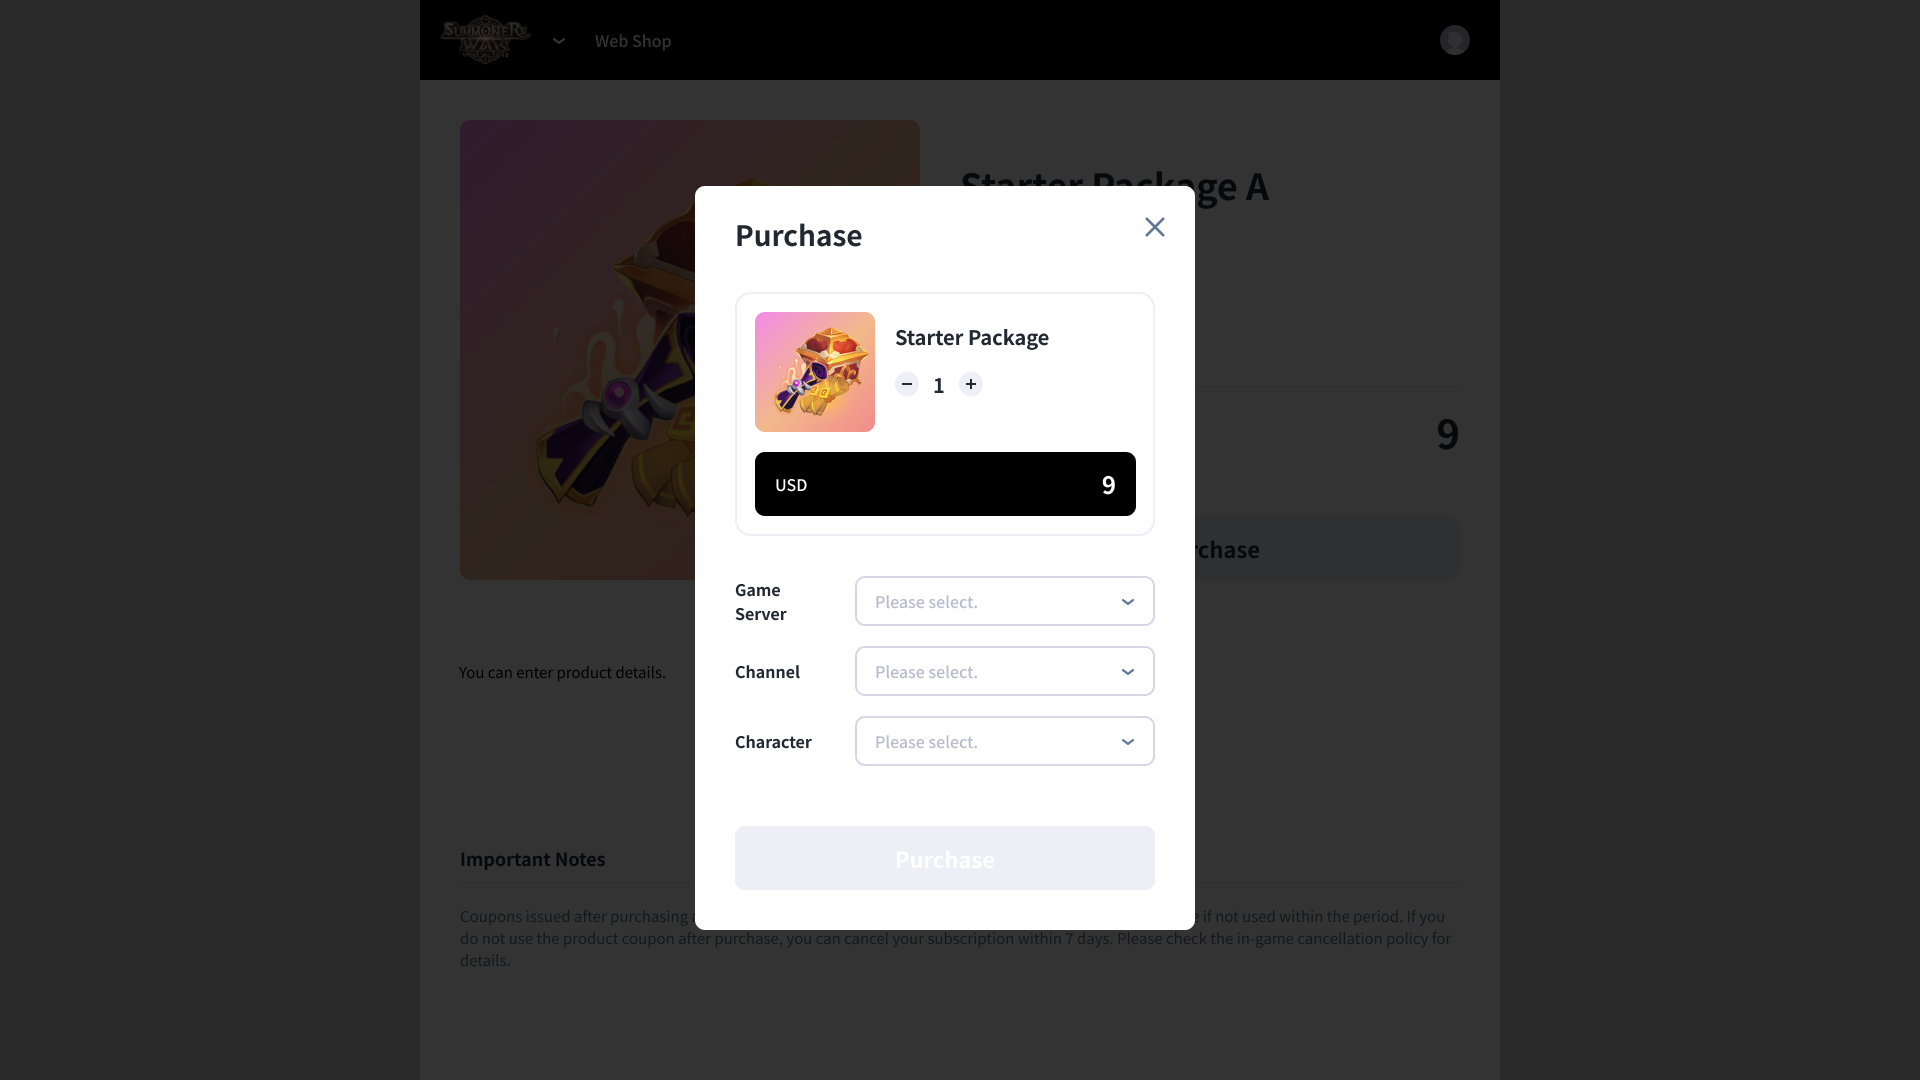
Task: Close the Purchase dialog with the X
Action: click(x=1155, y=227)
